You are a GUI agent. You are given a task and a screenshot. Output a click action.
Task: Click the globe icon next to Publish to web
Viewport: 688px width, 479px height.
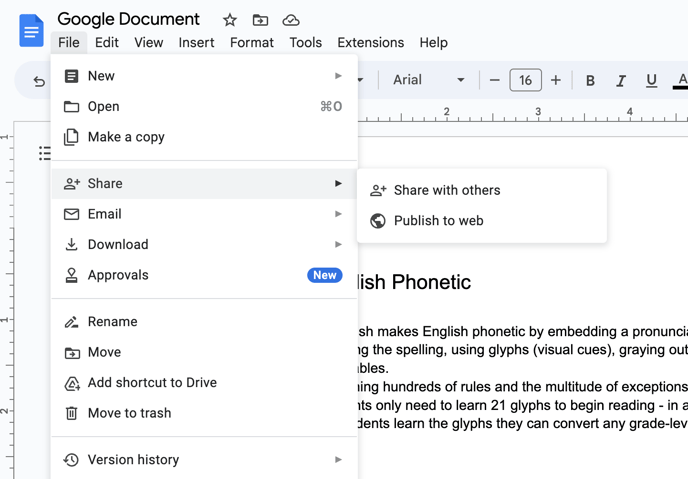tap(377, 221)
